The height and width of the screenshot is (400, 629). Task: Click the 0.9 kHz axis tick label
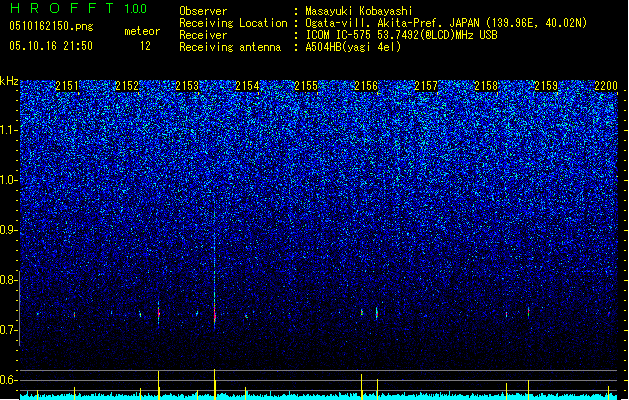tap(8, 230)
